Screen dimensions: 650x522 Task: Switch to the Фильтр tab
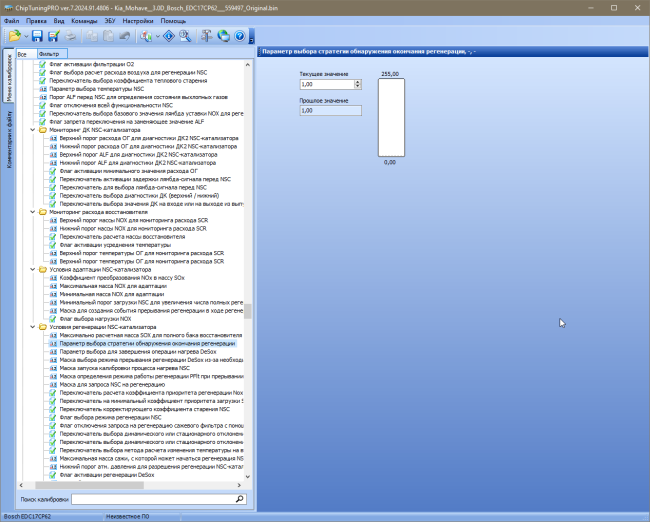(x=52, y=54)
